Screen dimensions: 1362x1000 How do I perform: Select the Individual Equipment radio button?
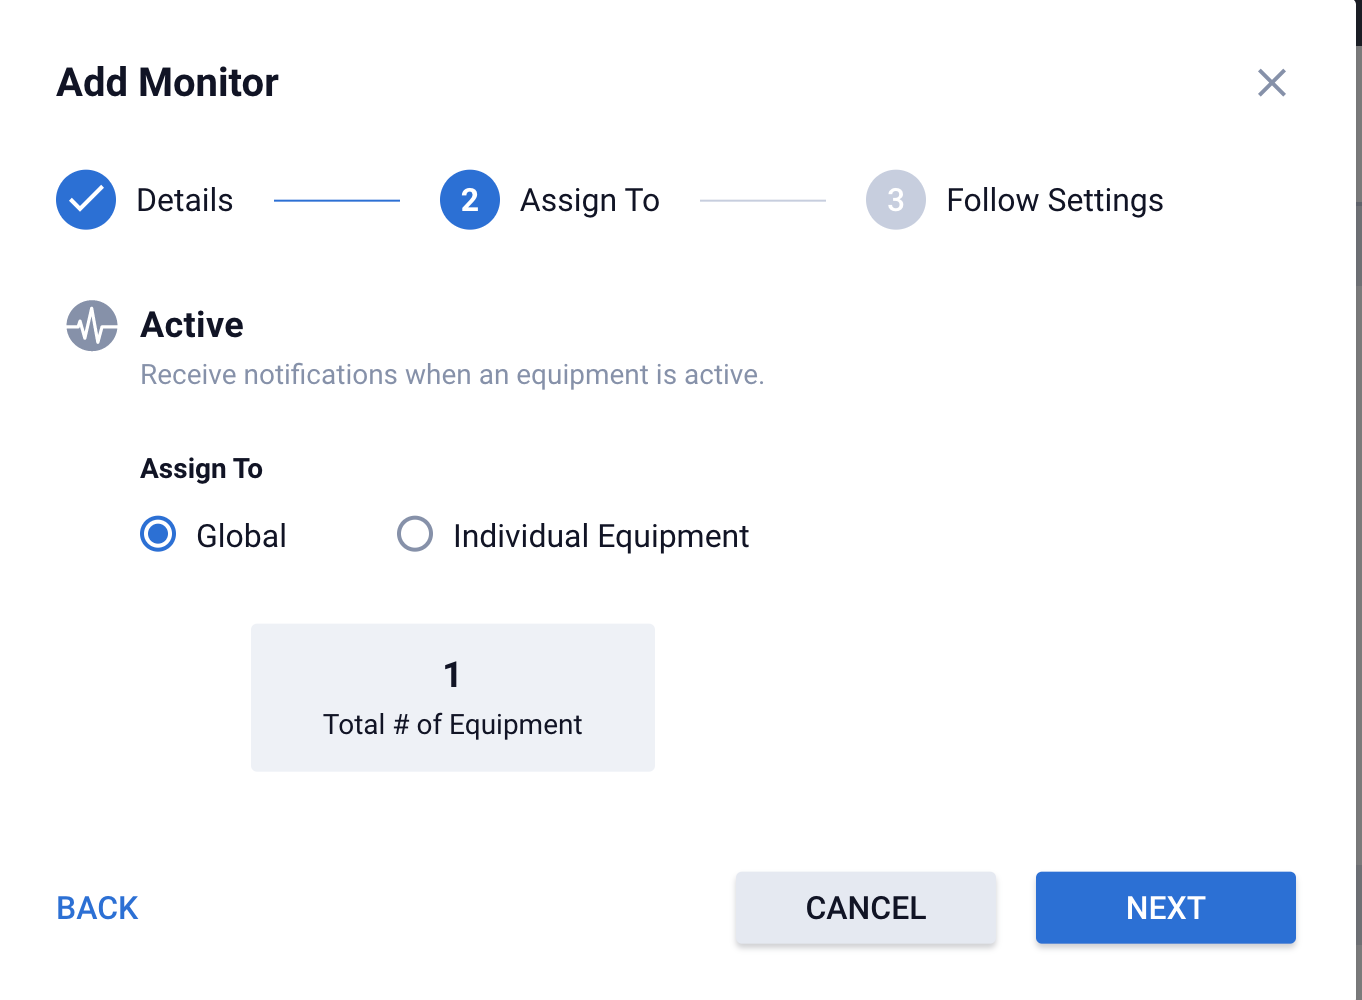415,534
